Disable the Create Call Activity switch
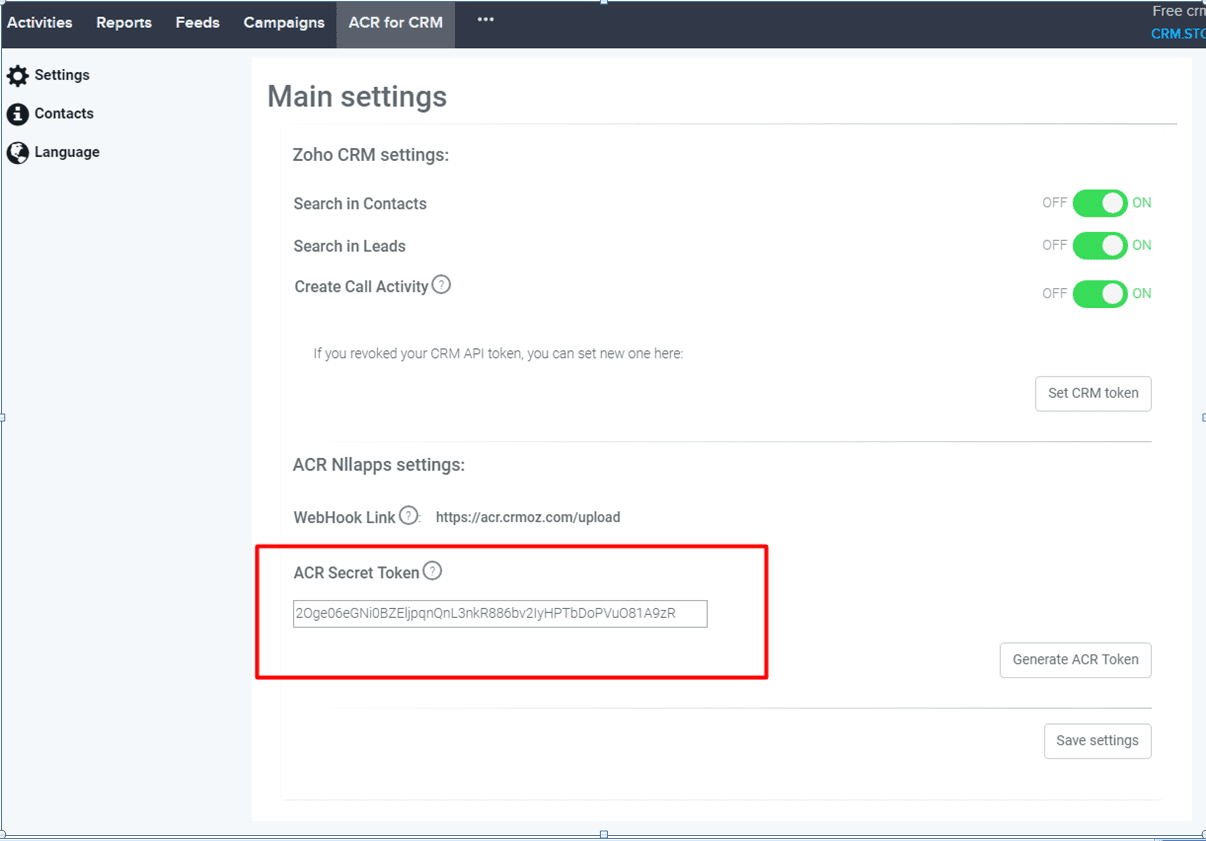 [1099, 294]
